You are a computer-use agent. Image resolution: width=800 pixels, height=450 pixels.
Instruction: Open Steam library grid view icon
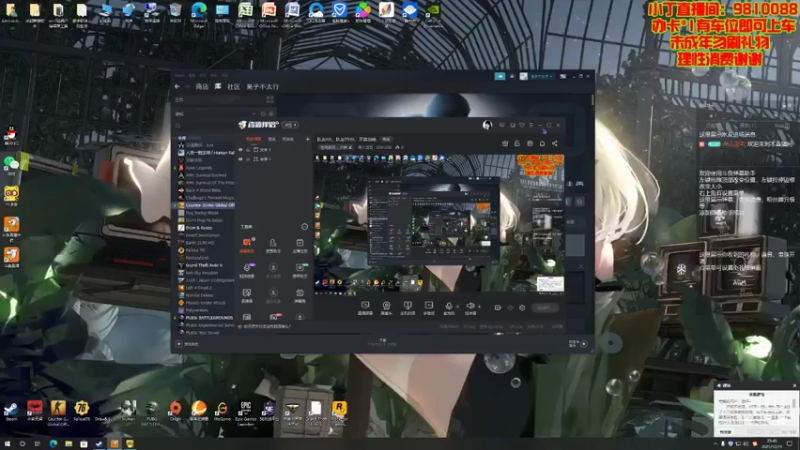coord(270,99)
